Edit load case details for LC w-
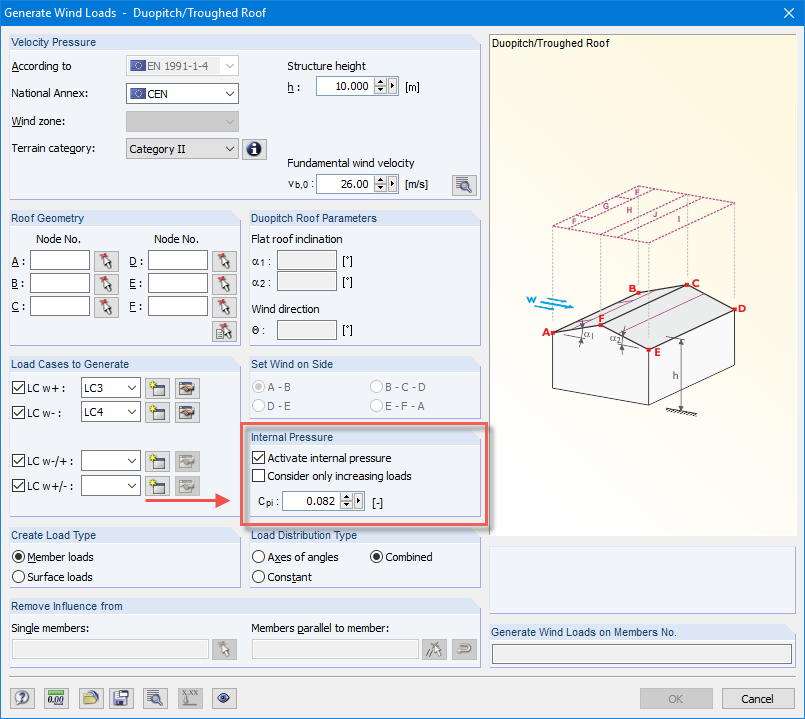Image resolution: width=805 pixels, height=719 pixels. click(x=186, y=412)
